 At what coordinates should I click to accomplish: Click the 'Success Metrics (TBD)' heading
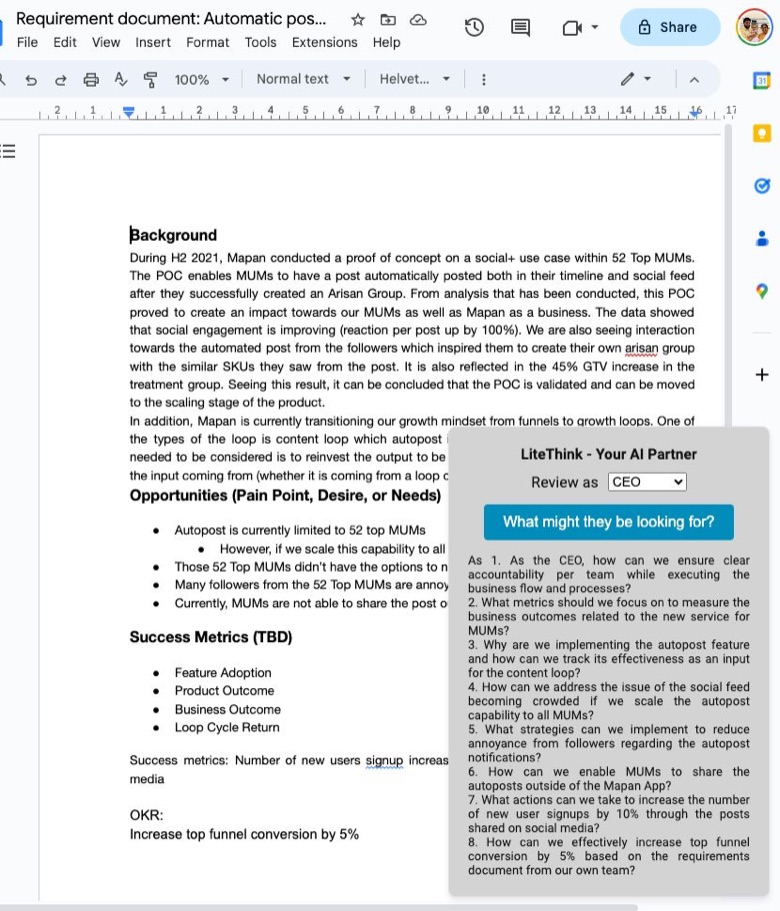click(211, 637)
